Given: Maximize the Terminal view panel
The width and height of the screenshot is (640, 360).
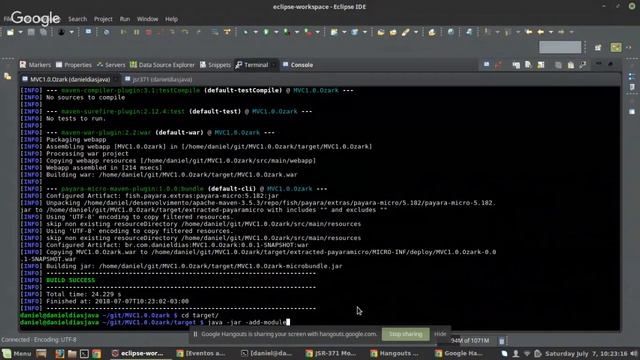Looking at the screenshot, I should click(611, 64).
